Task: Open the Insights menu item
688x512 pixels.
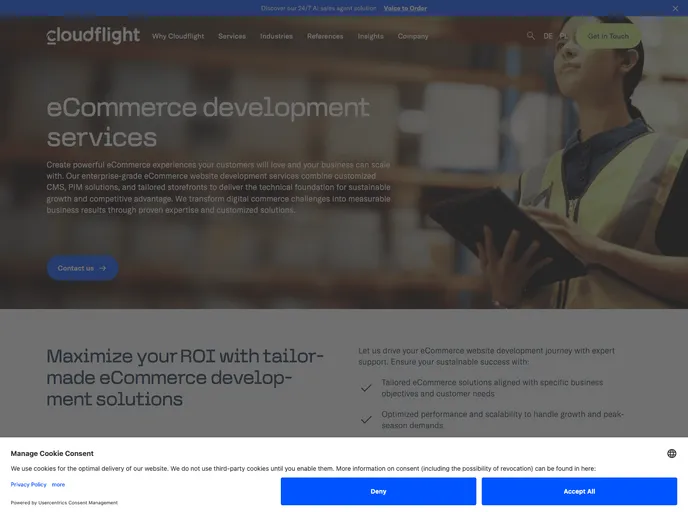Action: [x=370, y=36]
